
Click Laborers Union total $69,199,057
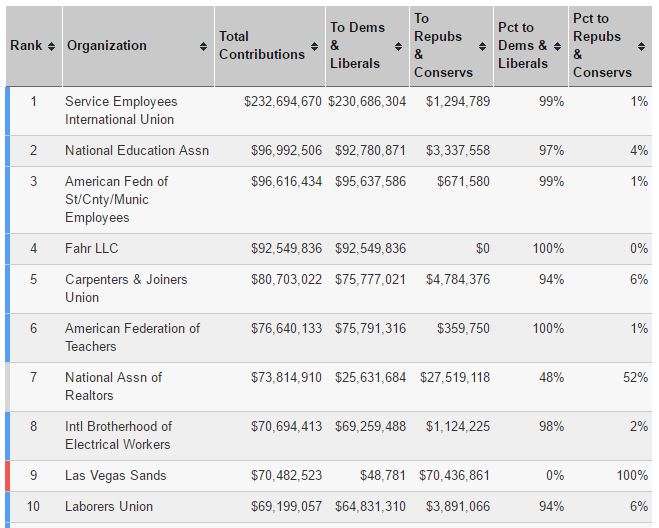(x=286, y=506)
